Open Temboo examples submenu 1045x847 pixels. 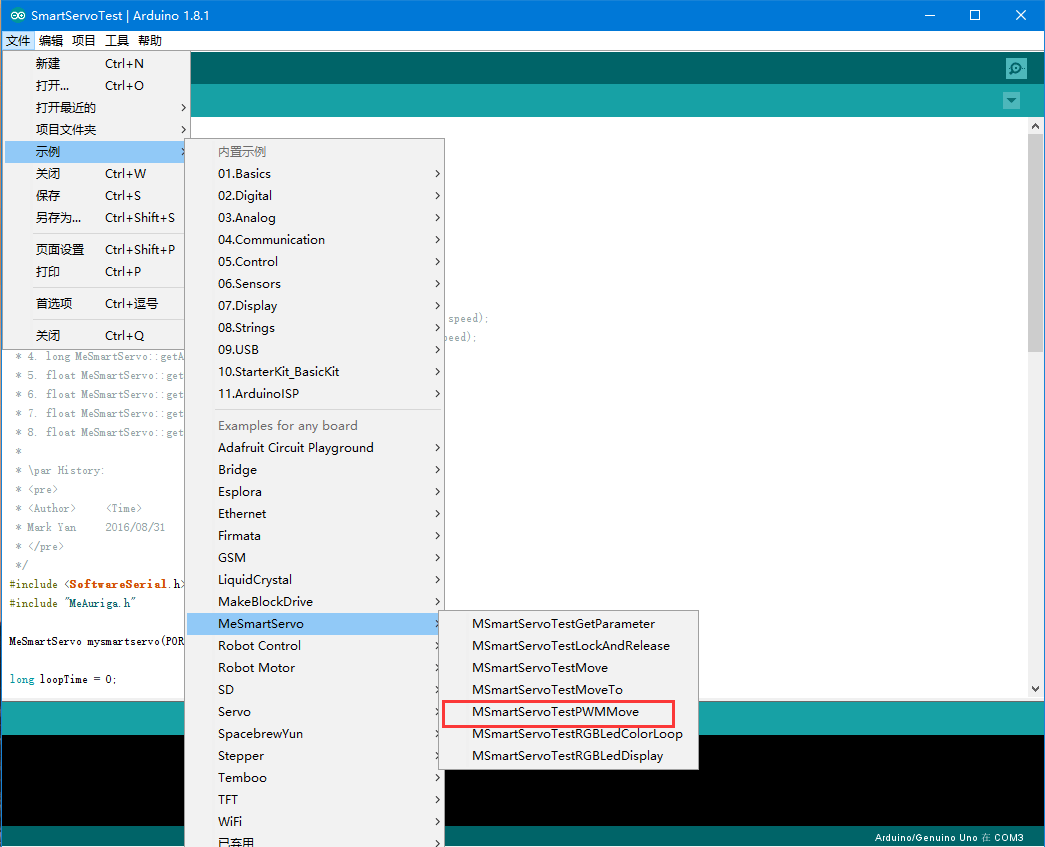[x=315, y=777]
